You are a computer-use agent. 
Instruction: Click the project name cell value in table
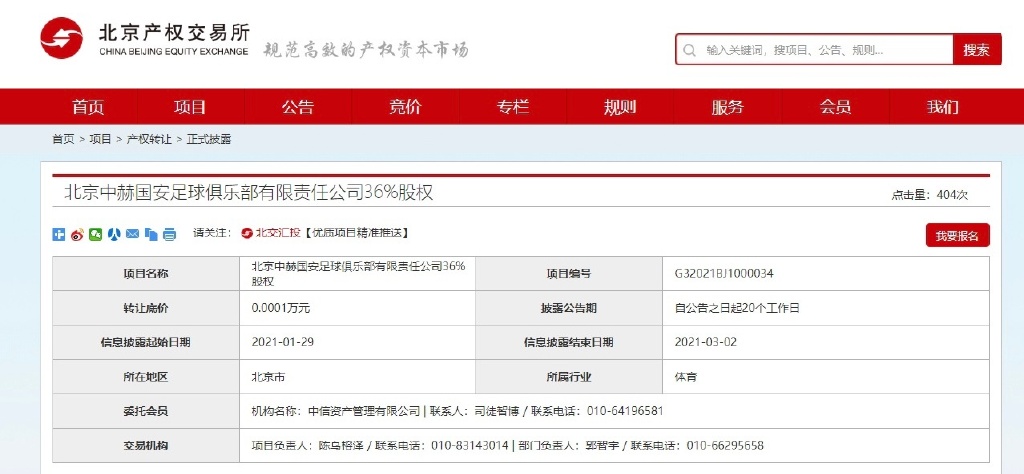pos(359,274)
